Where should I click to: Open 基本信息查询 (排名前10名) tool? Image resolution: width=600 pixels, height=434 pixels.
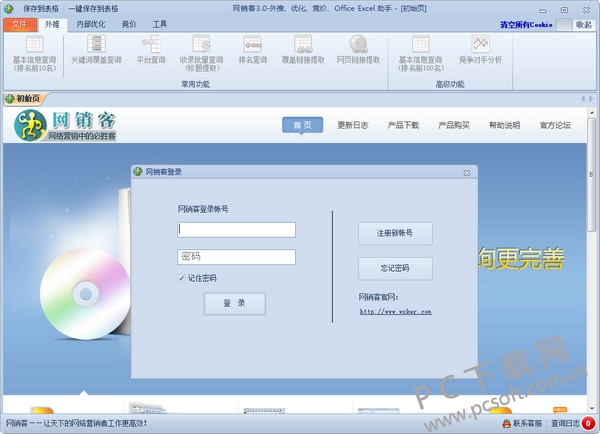click(x=34, y=53)
